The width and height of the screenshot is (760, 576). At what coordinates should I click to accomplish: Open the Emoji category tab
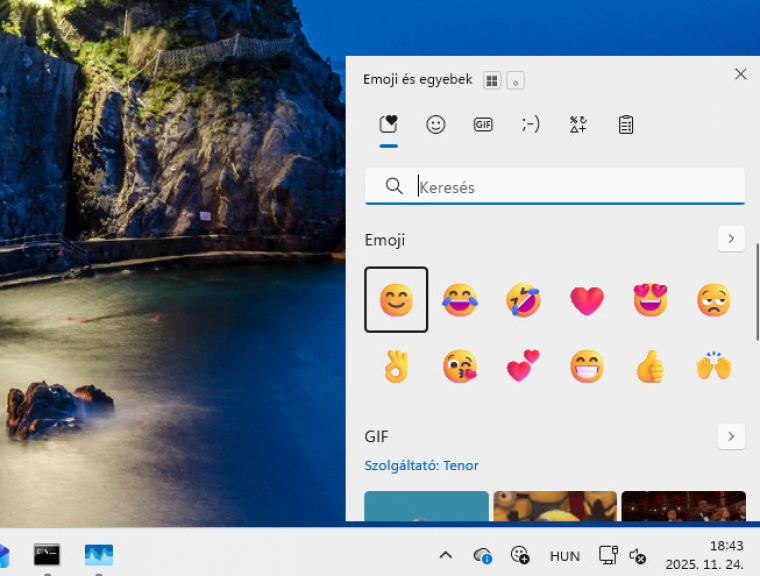436,125
